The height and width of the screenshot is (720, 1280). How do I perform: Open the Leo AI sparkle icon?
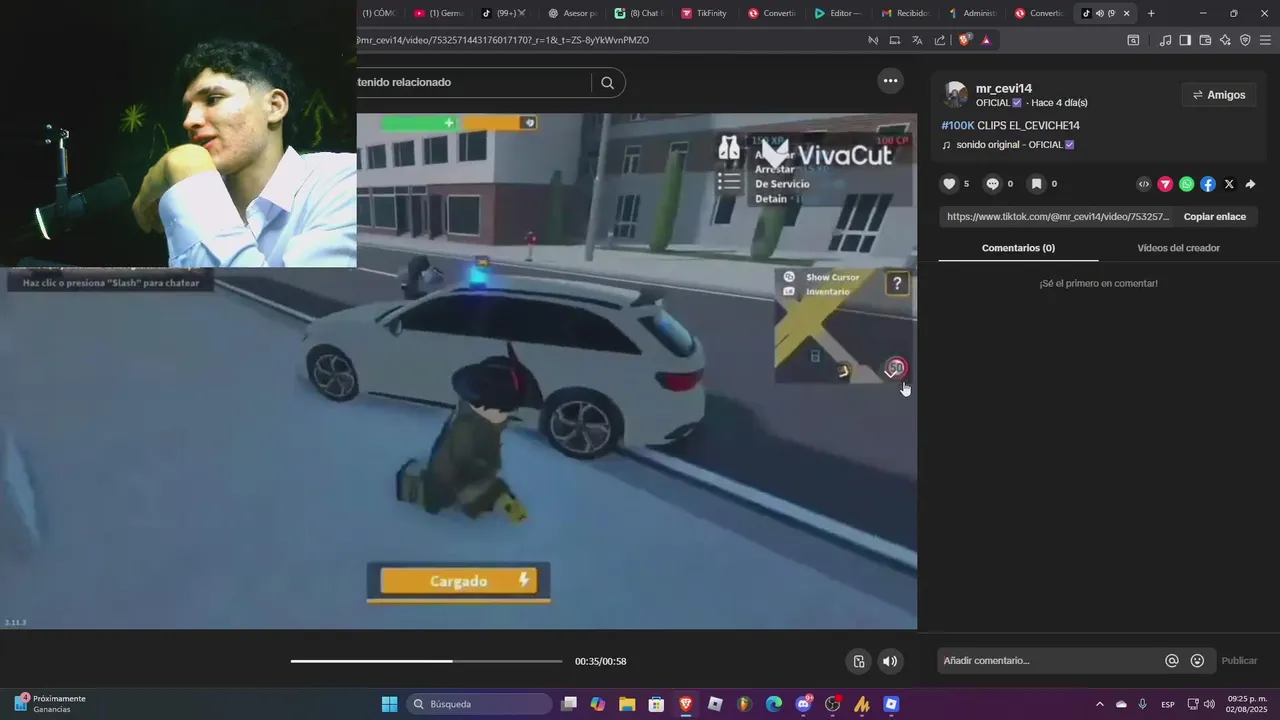click(1225, 40)
